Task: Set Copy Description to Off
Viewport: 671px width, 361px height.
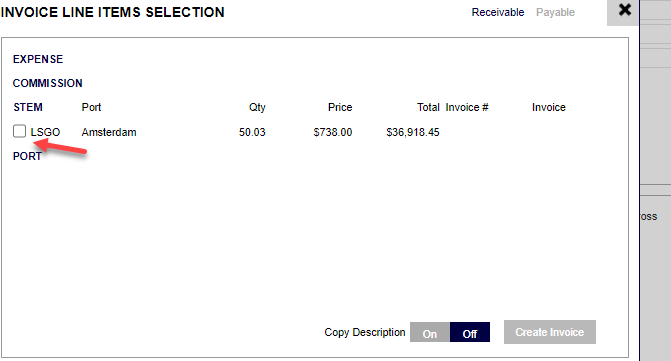Action: tap(469, 332)
